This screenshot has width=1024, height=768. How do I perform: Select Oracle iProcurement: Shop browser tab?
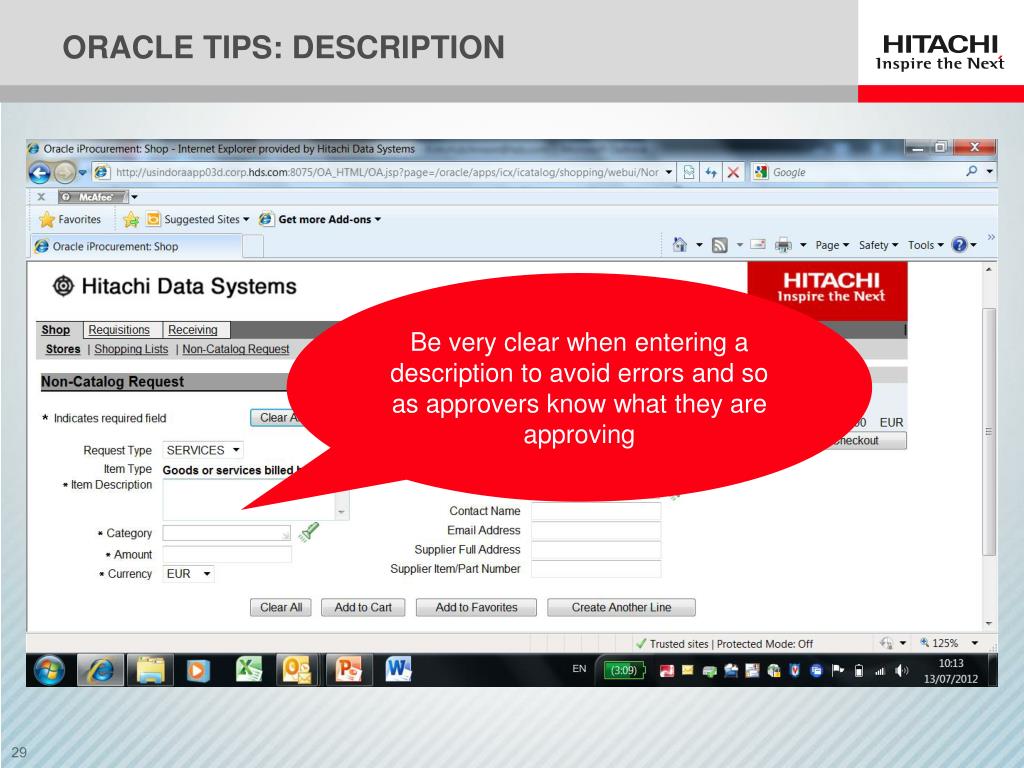click(136, 246)
